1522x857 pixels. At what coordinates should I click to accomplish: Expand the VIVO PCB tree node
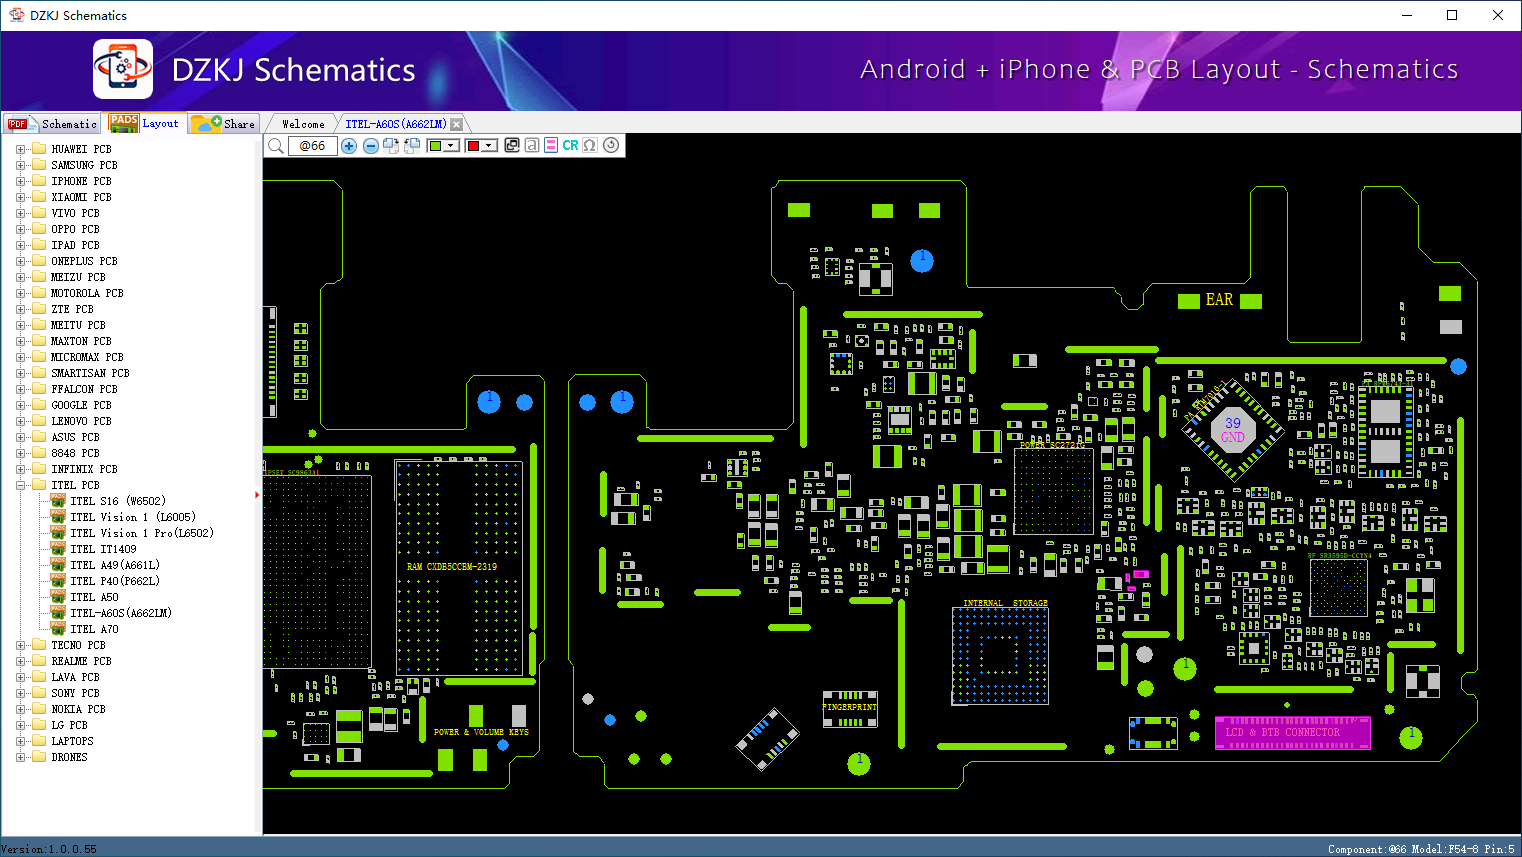click(x=20, y=213)
